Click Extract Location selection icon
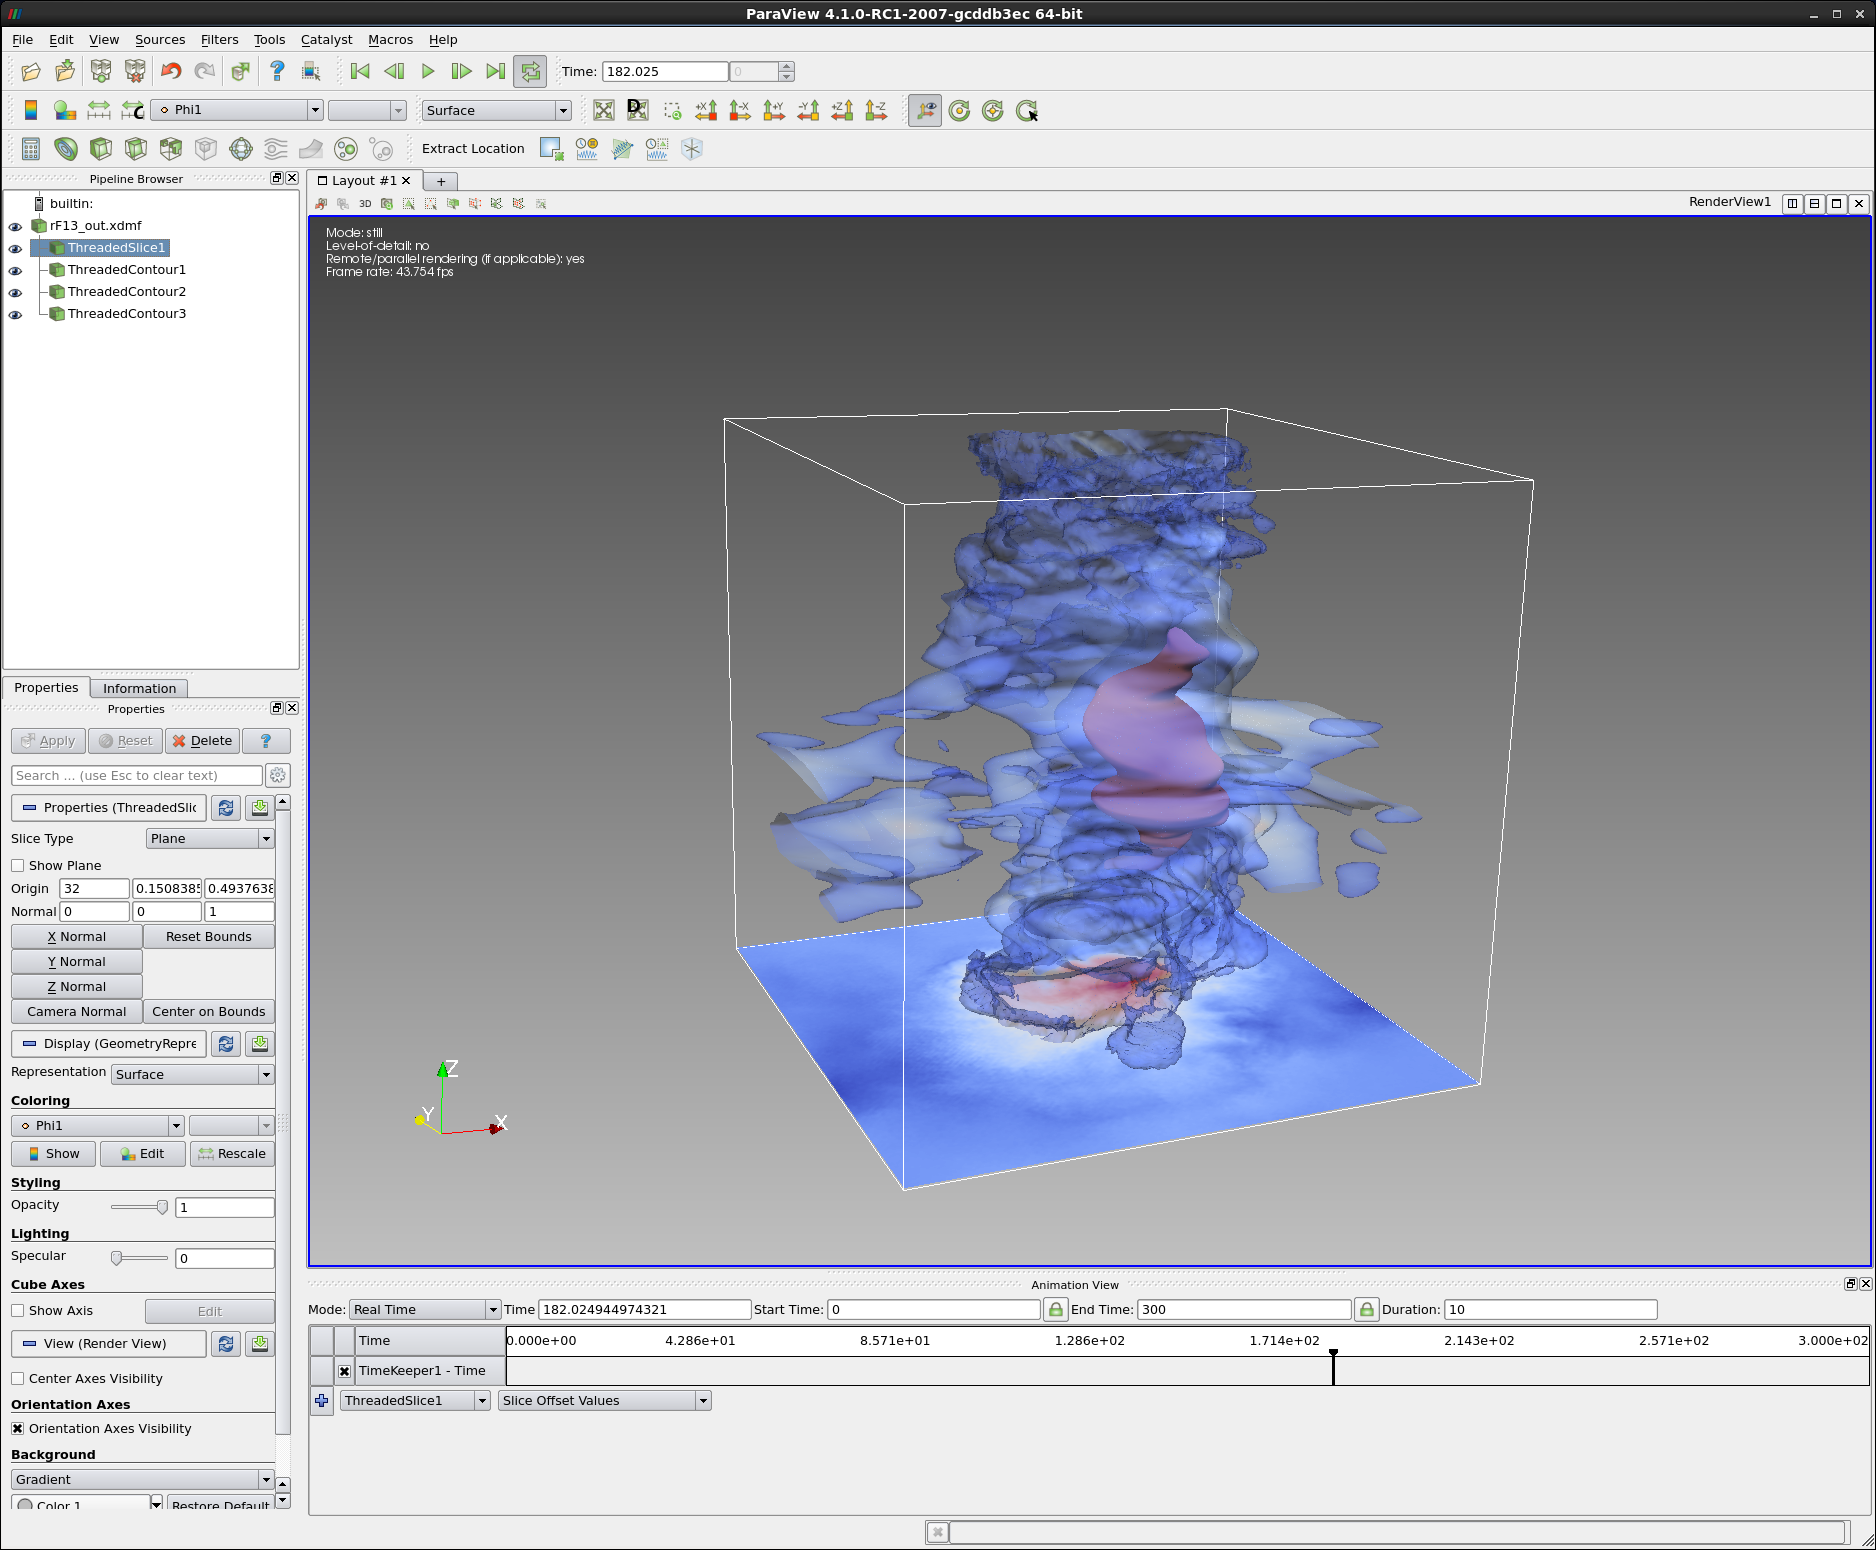Viewport: 1876px width, 1550px height. click(552, 149)
